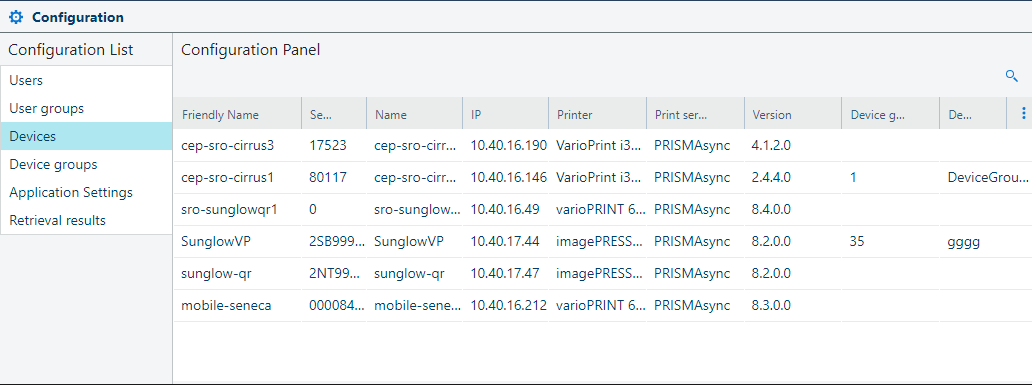Sort by Friendly Name column header
This screenshot has height=387, width=1032.
(x=238, y=114)
